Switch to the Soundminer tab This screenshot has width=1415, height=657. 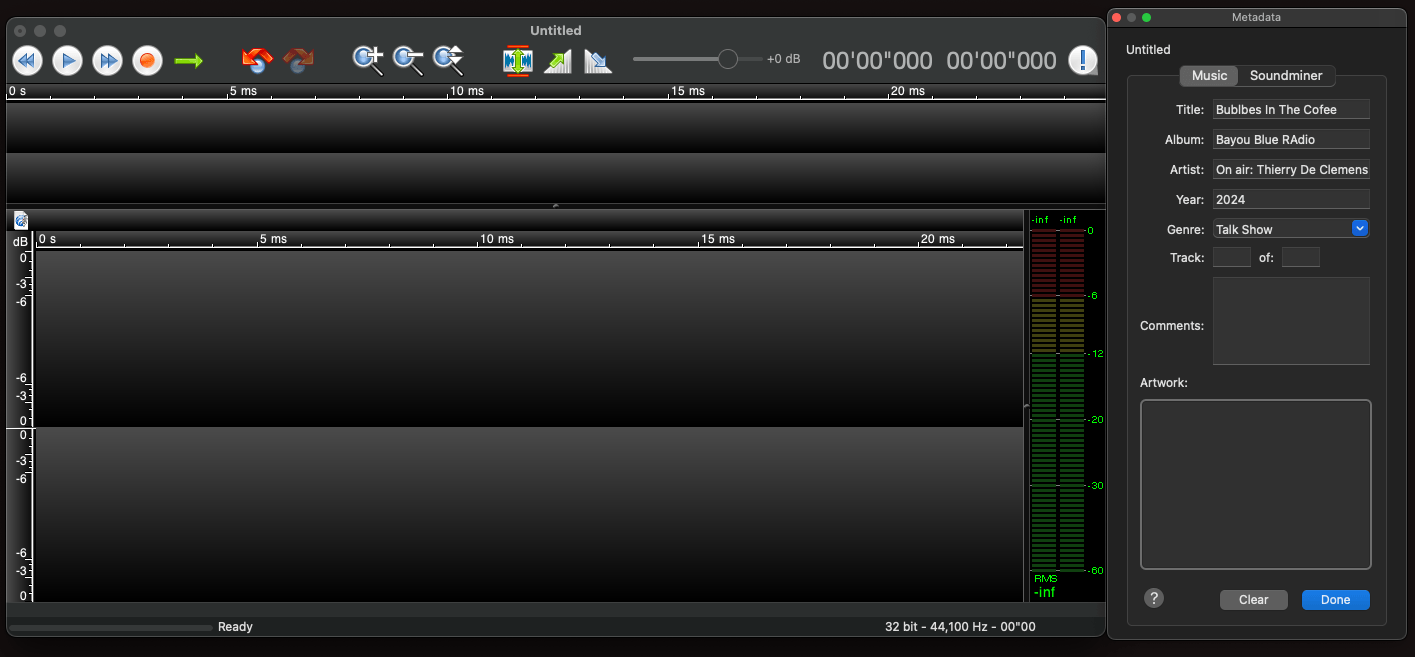click(x=1286, y=76)
